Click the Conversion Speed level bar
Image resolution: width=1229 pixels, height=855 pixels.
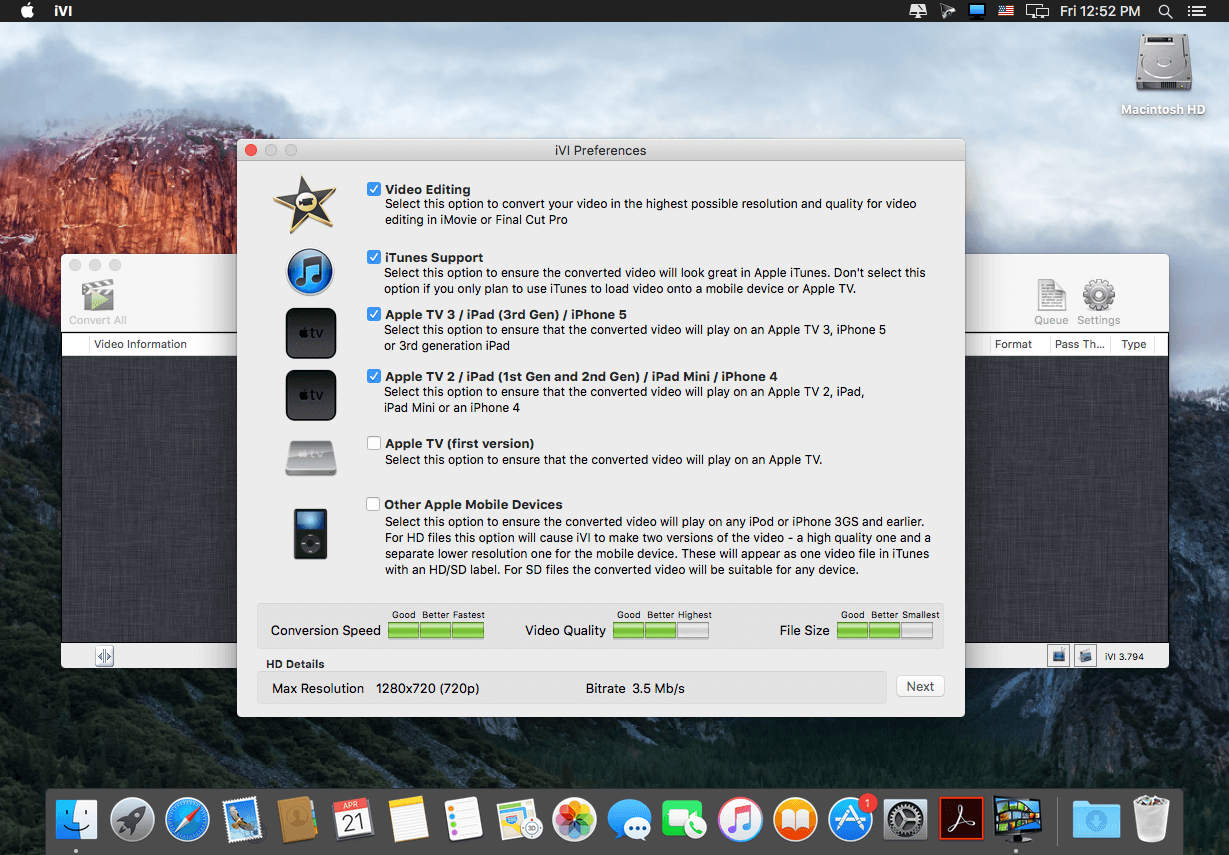point(435,630)
